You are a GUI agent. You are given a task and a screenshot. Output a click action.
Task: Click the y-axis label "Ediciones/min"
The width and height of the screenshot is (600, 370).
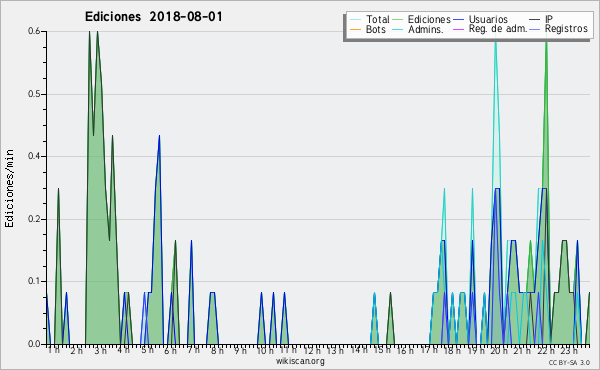9,189
